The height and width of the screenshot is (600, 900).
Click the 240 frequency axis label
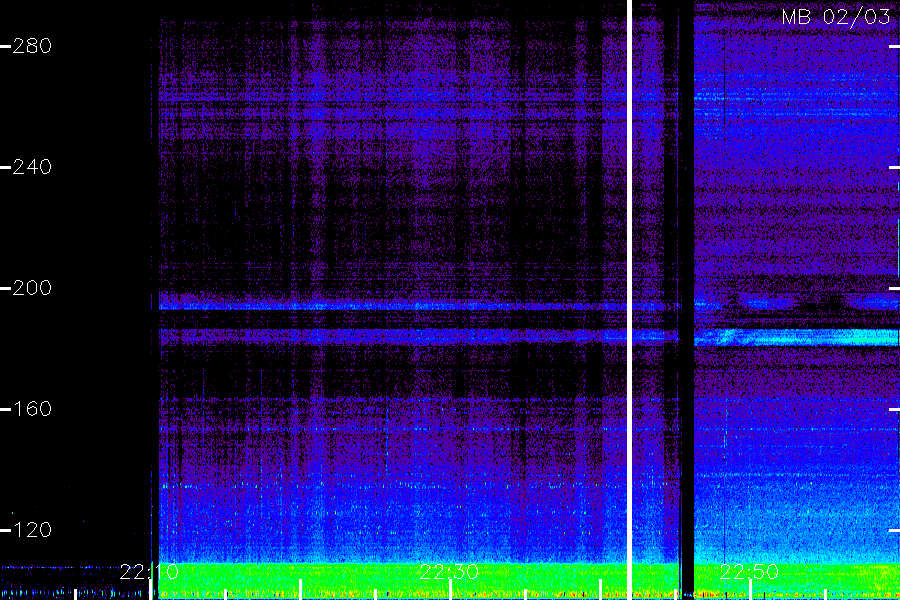(x=32, y=167)
